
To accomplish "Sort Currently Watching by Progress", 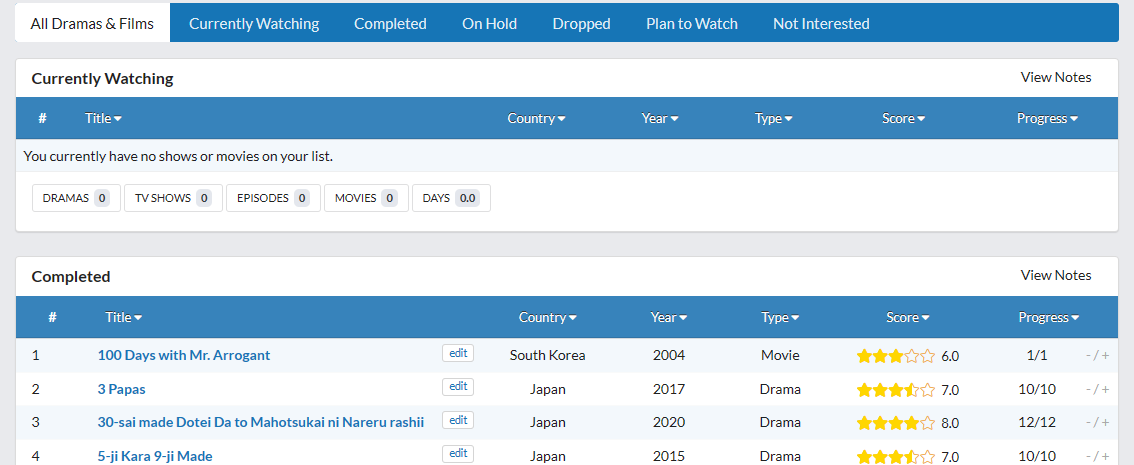I will [1047, 119].
